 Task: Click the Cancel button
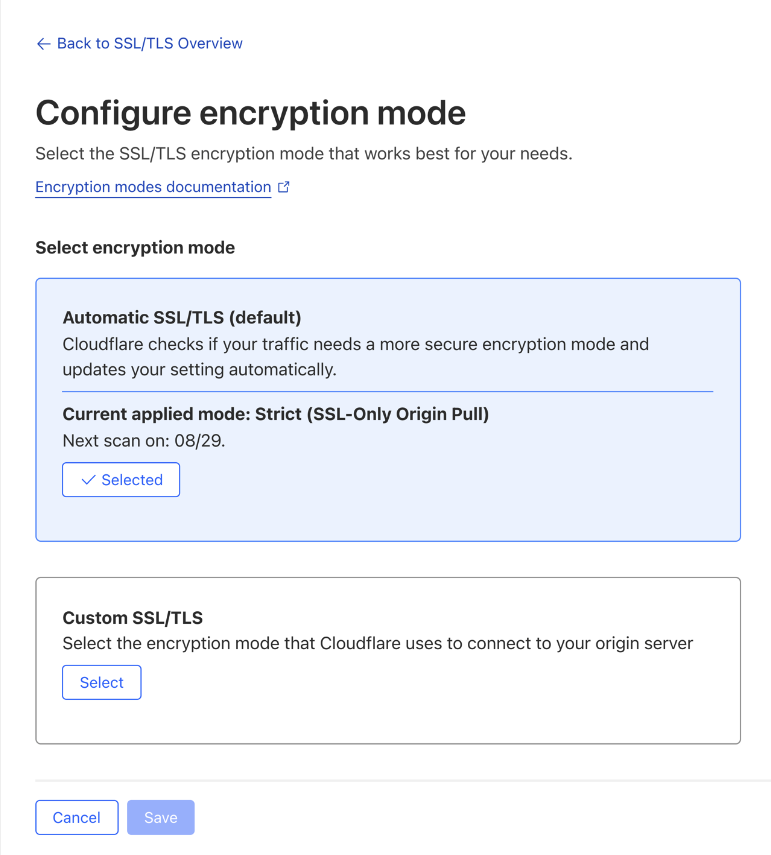click(x=77, y=818)
